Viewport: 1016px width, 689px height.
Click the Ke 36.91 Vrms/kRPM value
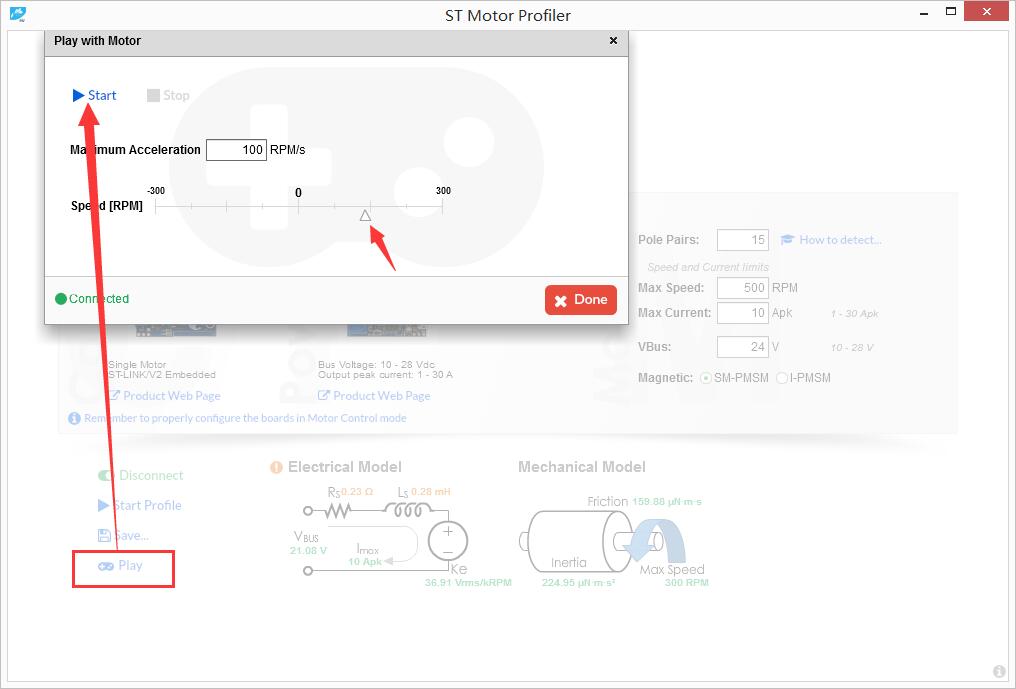(468, 583)
